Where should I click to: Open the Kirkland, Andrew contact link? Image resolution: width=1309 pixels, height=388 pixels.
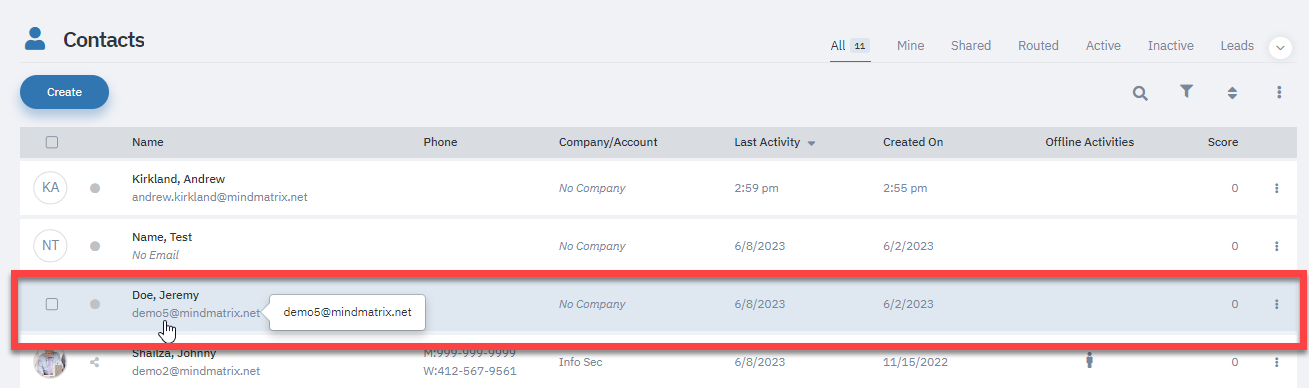pyautogui.click(x=178, y=179)
